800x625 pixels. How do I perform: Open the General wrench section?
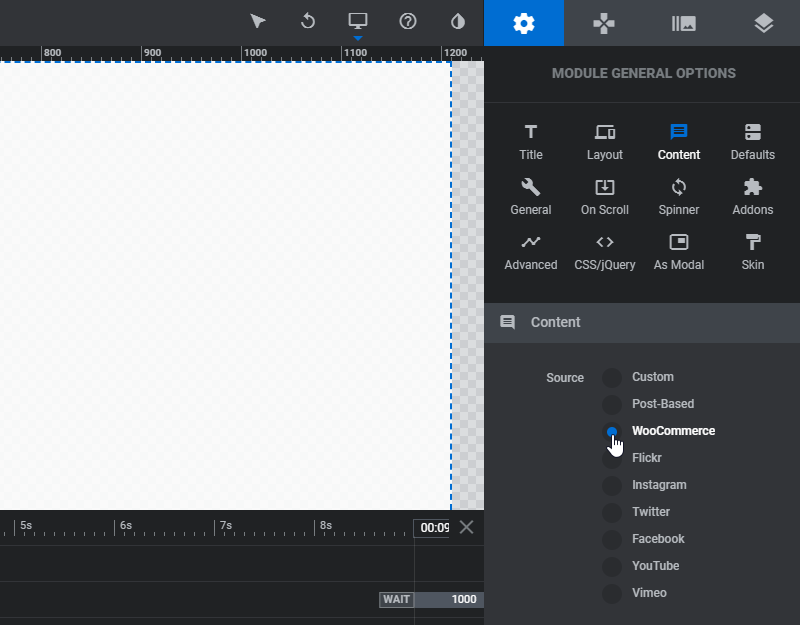pos(531,197)
